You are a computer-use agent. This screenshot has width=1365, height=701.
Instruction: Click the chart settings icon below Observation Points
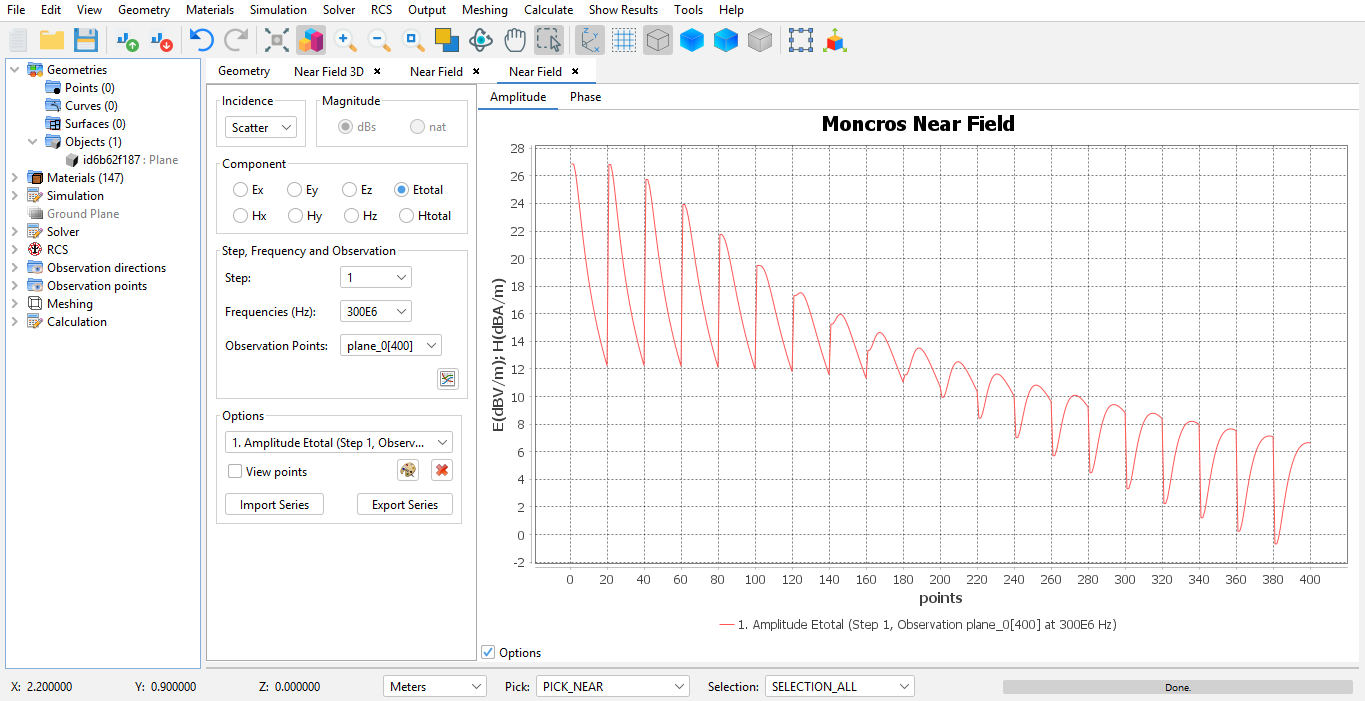[447, 379]
